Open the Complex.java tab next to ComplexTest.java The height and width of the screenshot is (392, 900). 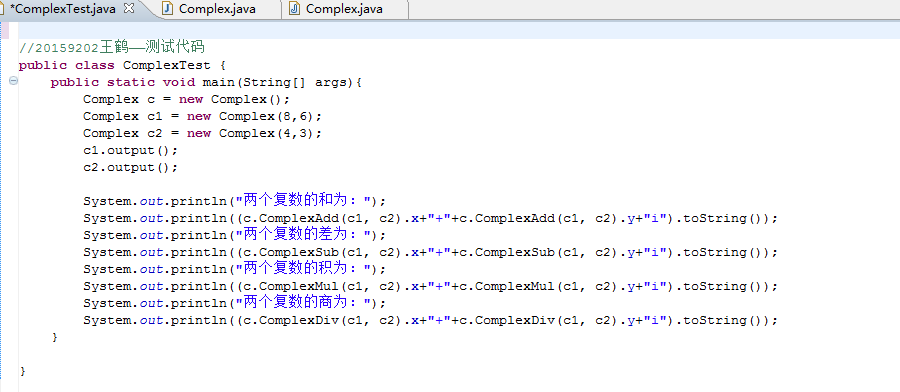(217, 9)
